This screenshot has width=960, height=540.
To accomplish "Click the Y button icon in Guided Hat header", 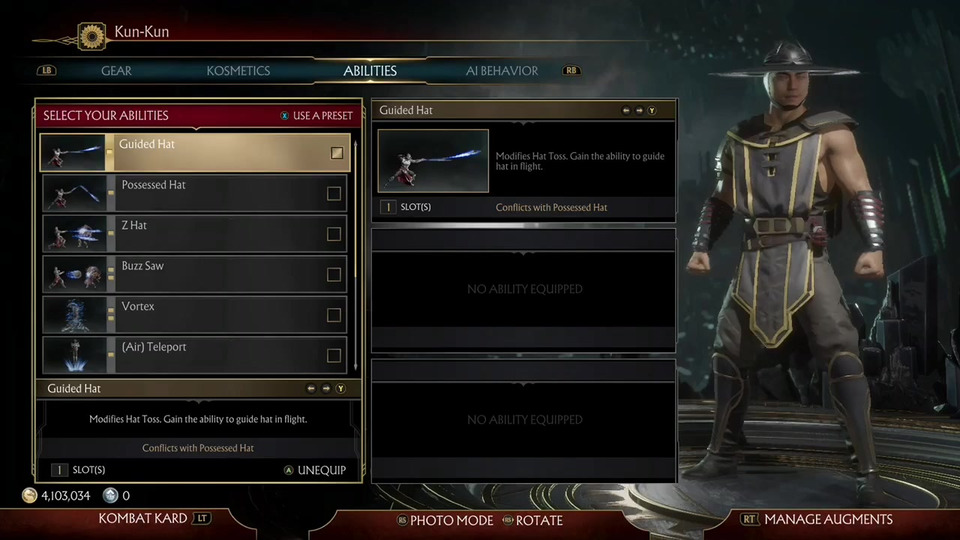I will tap(652, 111).
